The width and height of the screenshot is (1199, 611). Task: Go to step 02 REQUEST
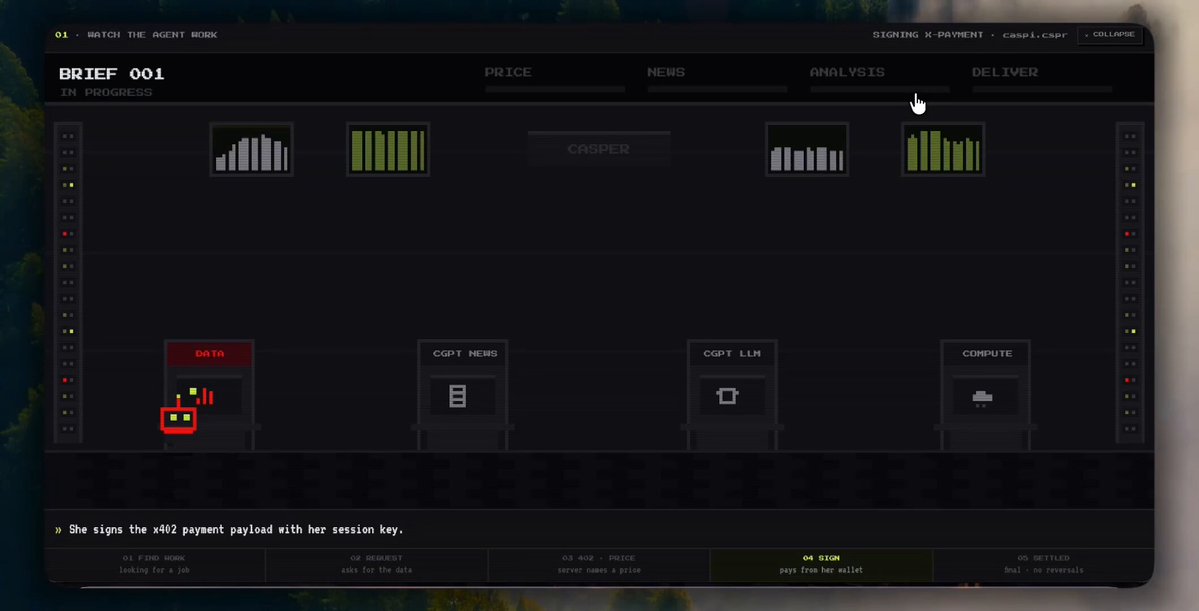tap(377, 564)
